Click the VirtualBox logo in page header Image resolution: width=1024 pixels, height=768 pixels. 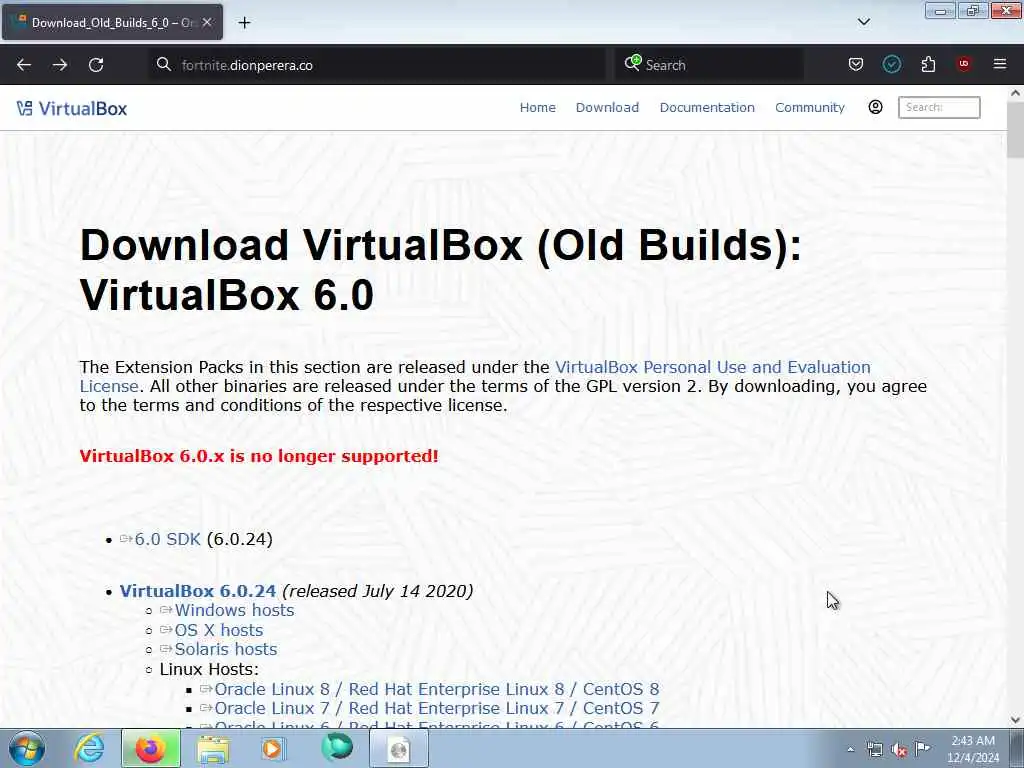[x=72, y=108]
